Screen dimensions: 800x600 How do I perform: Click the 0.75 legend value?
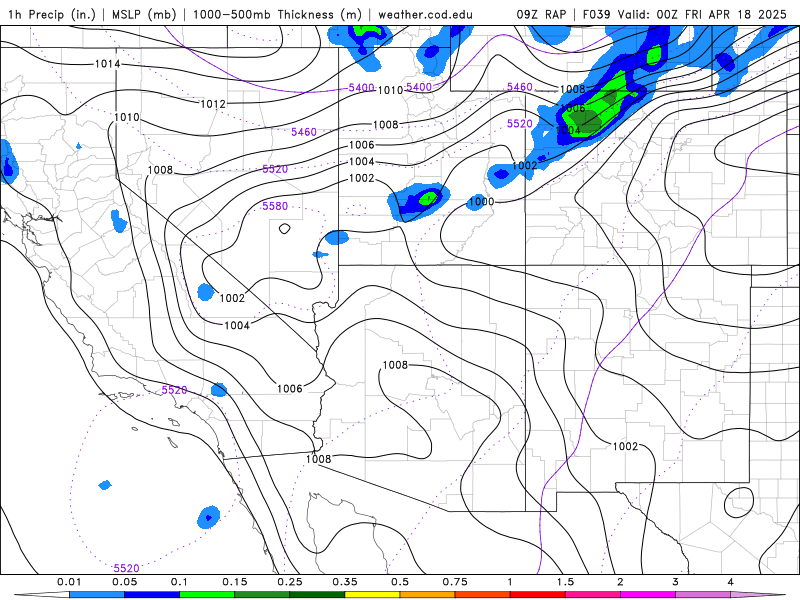[x=455, y=582]
